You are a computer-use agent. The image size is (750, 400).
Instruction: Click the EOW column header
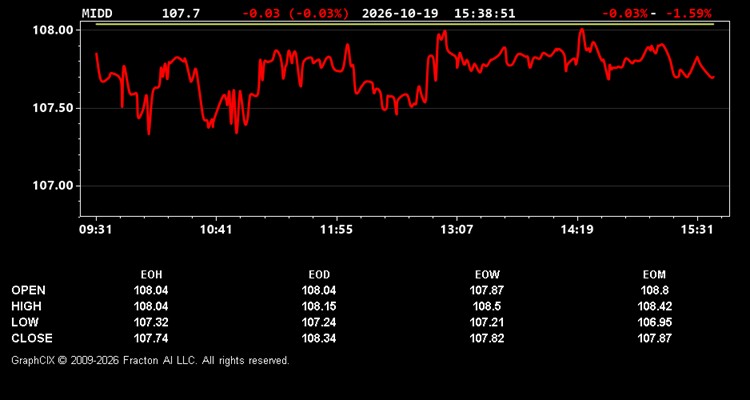pos(487,275)
